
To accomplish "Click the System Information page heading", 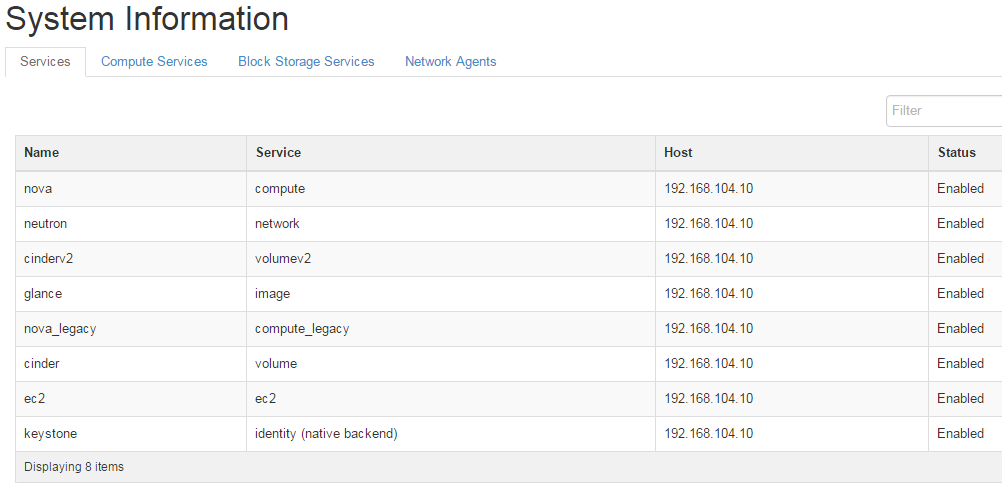I will 147,19.
